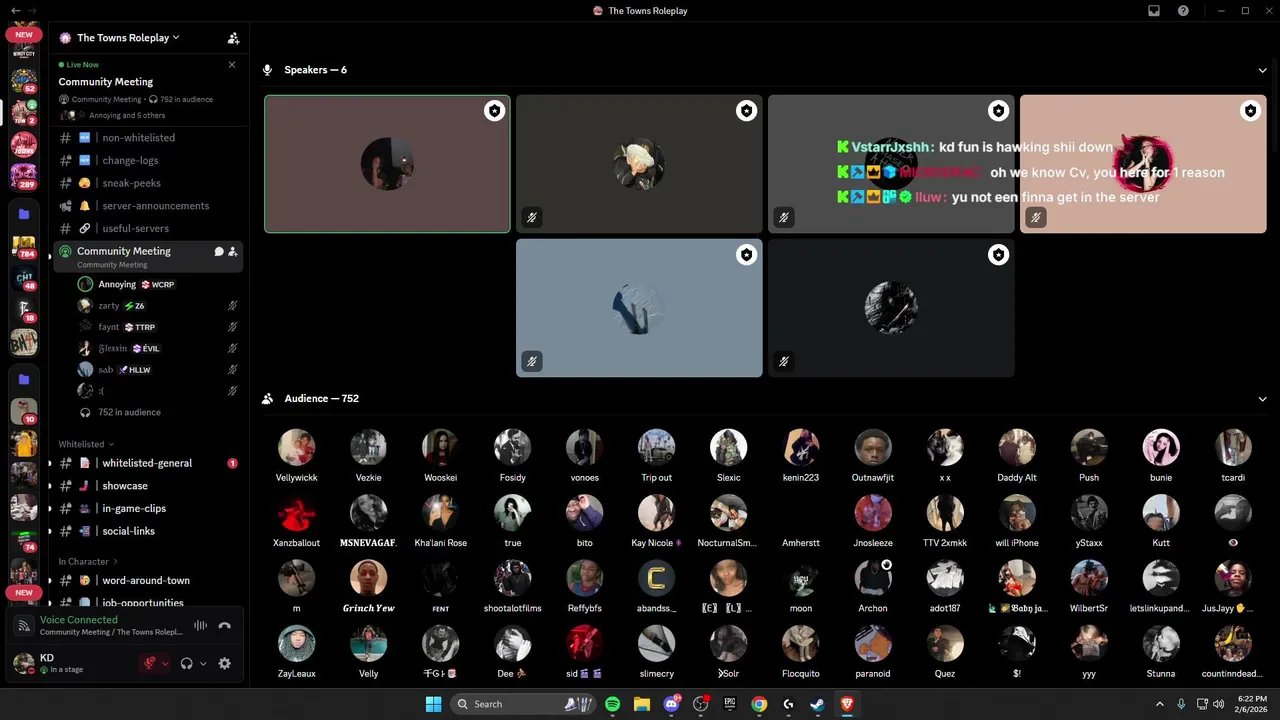Click the invite people icon in the server header
1280x720 pixels.
point(233,38)
